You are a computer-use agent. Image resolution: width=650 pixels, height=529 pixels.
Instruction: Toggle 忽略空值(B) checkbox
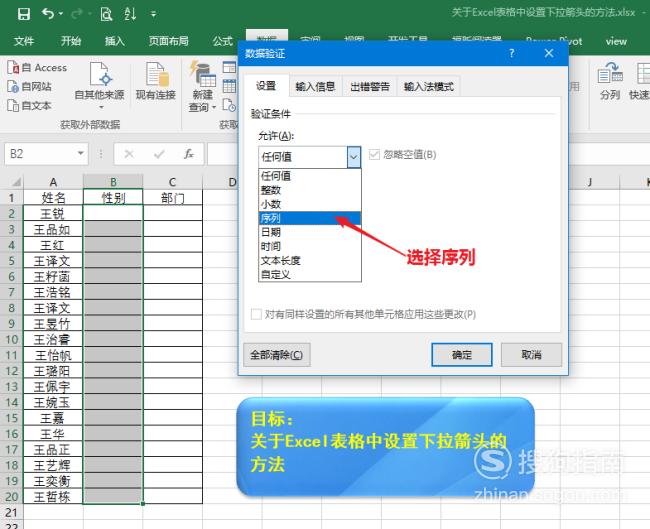tap(374, 155)
